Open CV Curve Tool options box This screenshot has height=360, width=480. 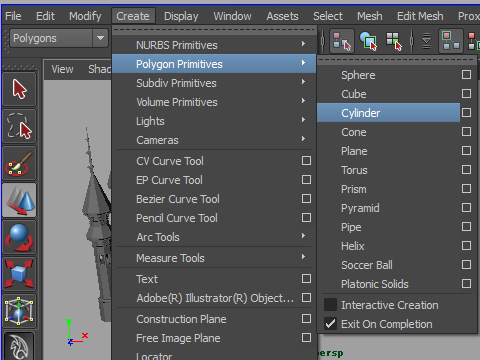tap(306, 161)
